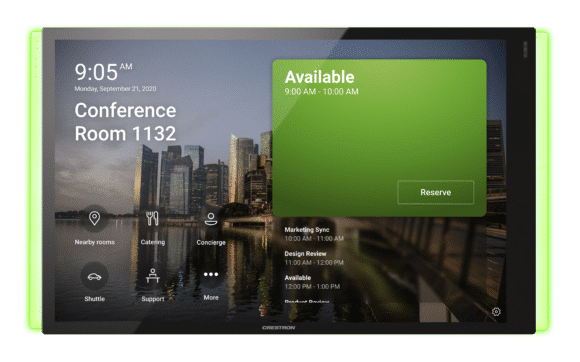Click the Reserve button

coord(435,192)
